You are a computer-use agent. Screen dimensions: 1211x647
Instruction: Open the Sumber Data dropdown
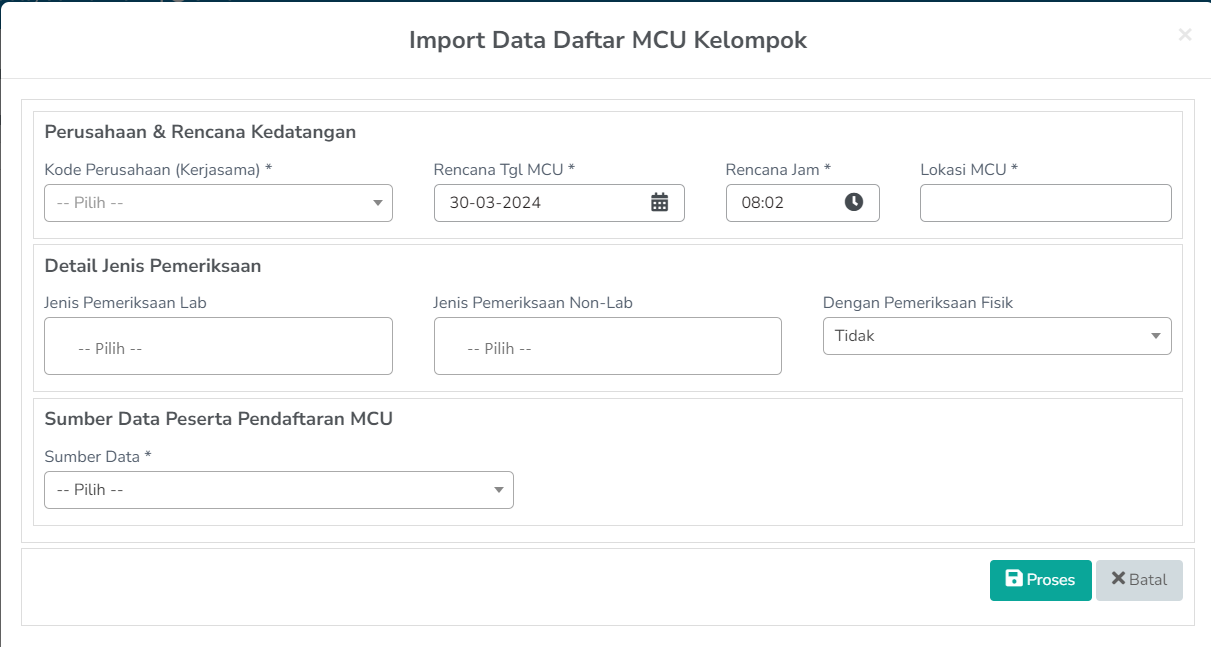[x=278, y=490]
